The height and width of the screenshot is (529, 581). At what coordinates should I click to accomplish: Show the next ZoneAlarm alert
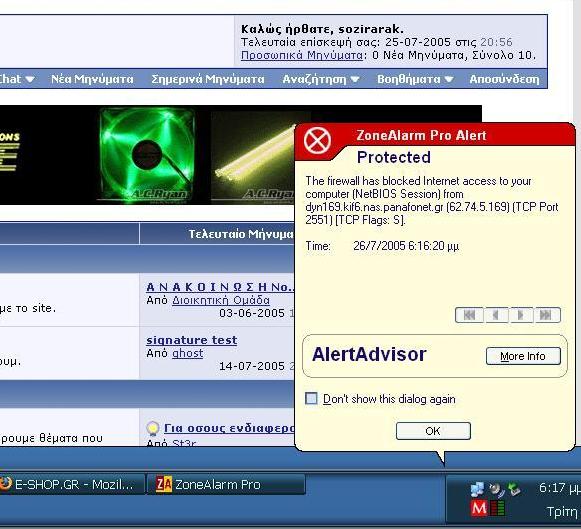521,315
